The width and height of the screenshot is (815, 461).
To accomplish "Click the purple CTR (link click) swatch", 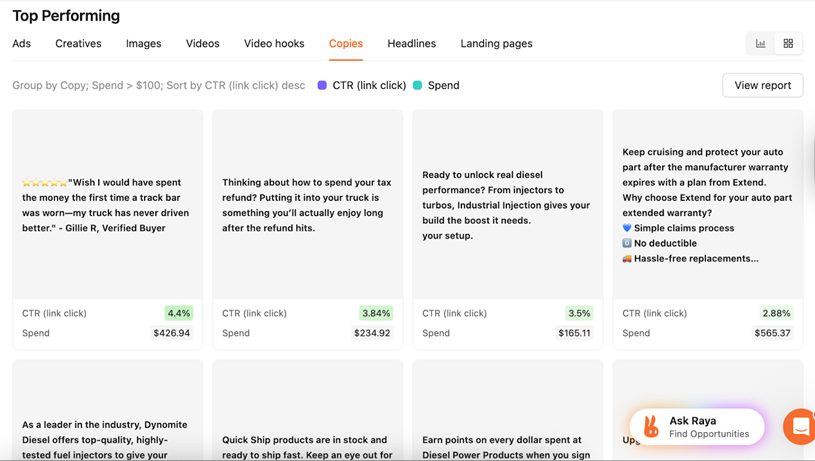I will tap(322, 85).
